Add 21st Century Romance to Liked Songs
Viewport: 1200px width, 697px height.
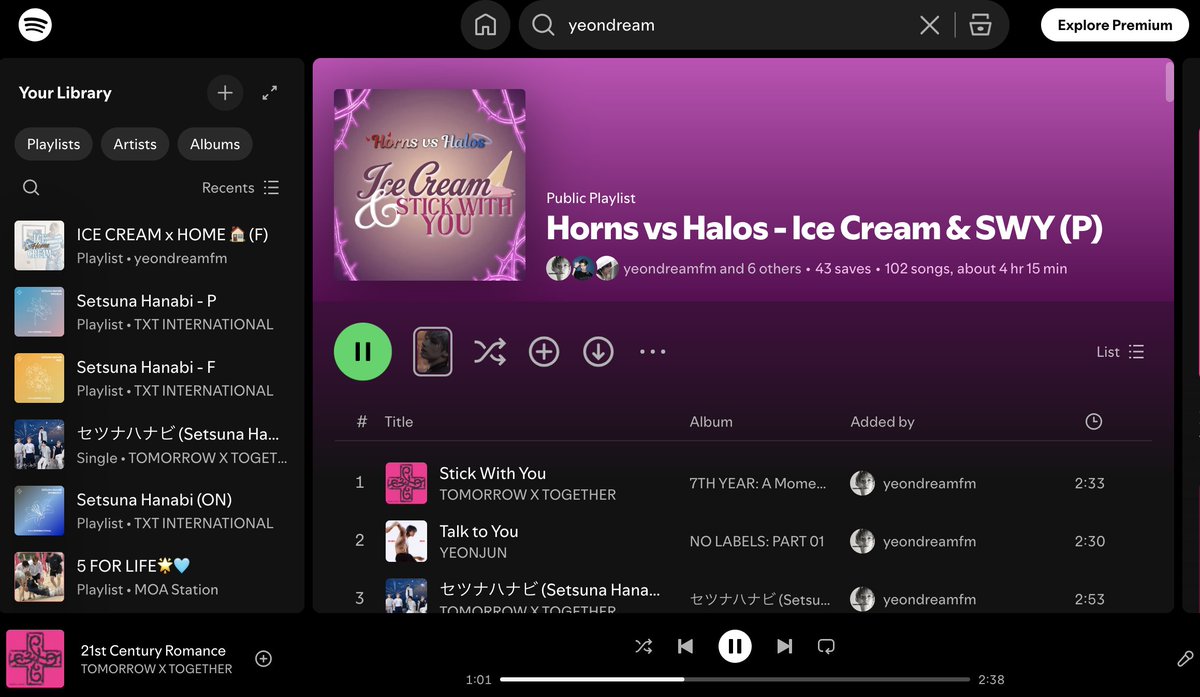tap(264, 658)
